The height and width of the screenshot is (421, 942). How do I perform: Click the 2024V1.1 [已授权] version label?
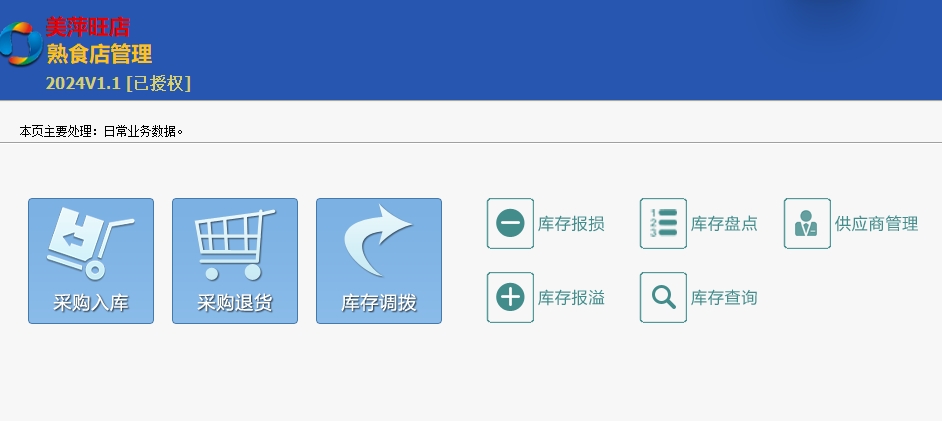118,83
